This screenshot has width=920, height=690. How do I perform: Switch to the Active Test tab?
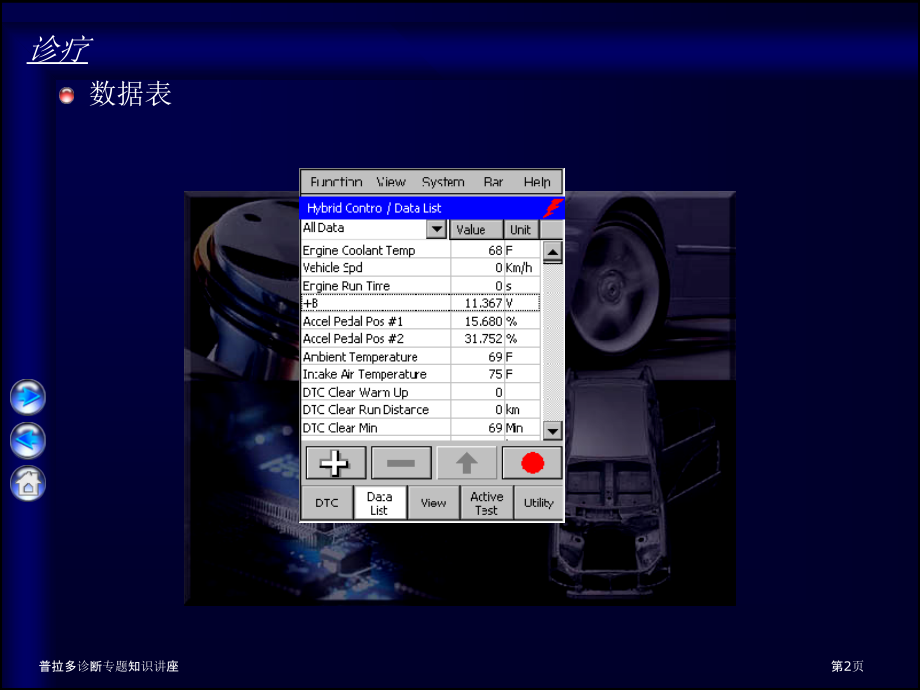coord(487,503)
